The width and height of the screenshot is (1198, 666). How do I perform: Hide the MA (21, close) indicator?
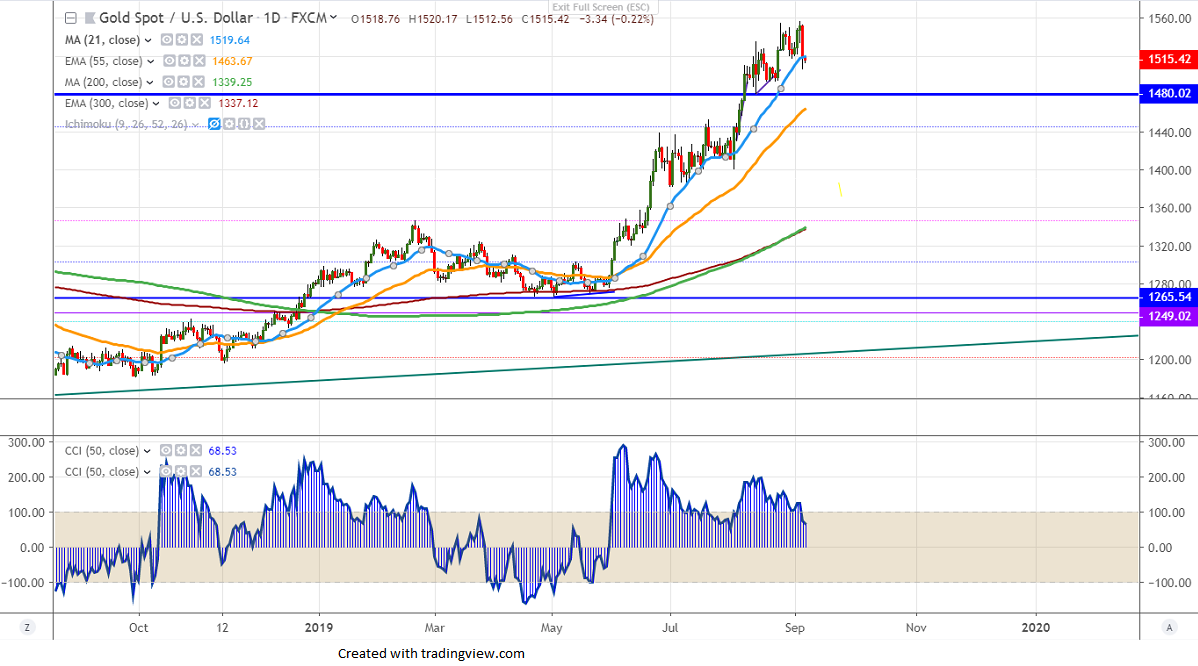(167, 40)
